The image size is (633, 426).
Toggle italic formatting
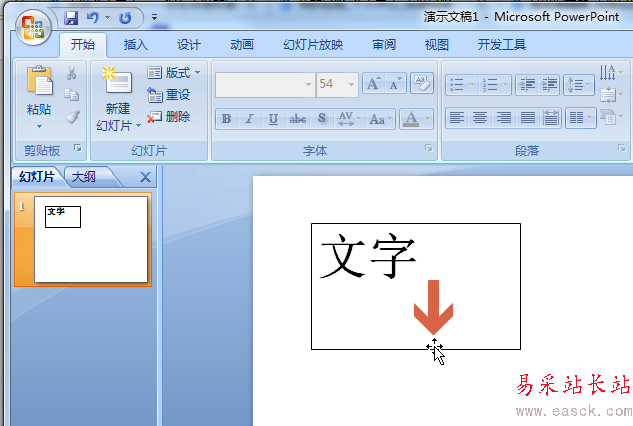pyautogui.click(x=250, y=119)
